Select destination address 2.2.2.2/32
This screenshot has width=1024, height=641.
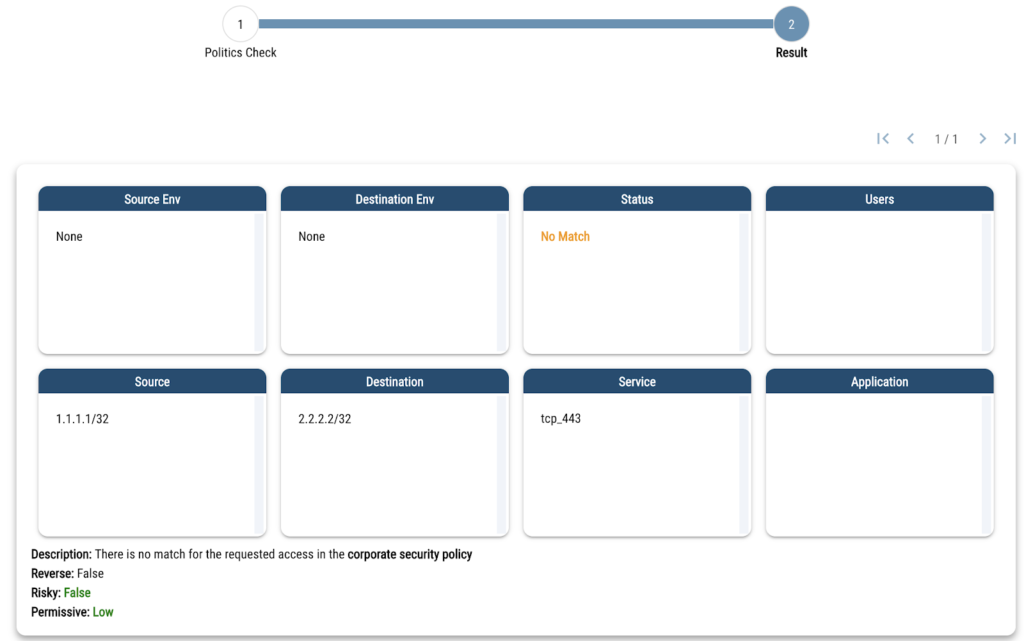pyautogui.click(x=325, y=419)
